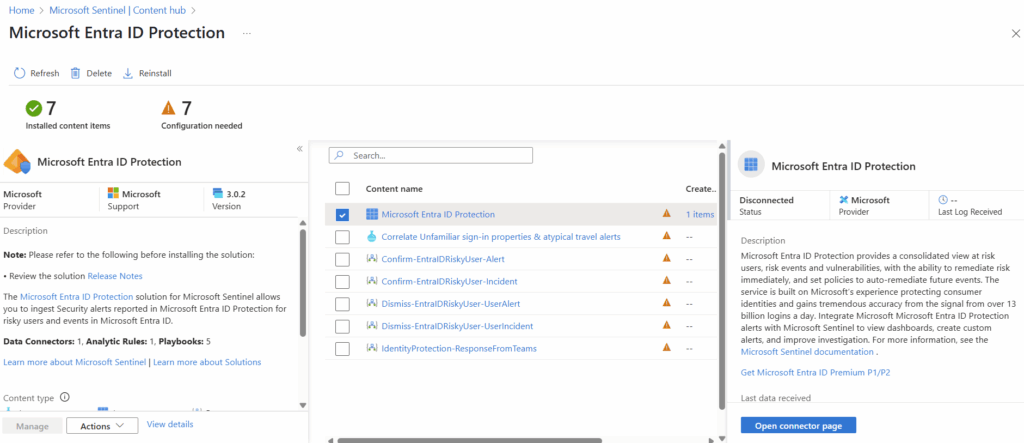The width and height of the screenshot is (1024, 443).
Task: Collapse the left details pane with the double chevron
Action: [x=300, y=149]
